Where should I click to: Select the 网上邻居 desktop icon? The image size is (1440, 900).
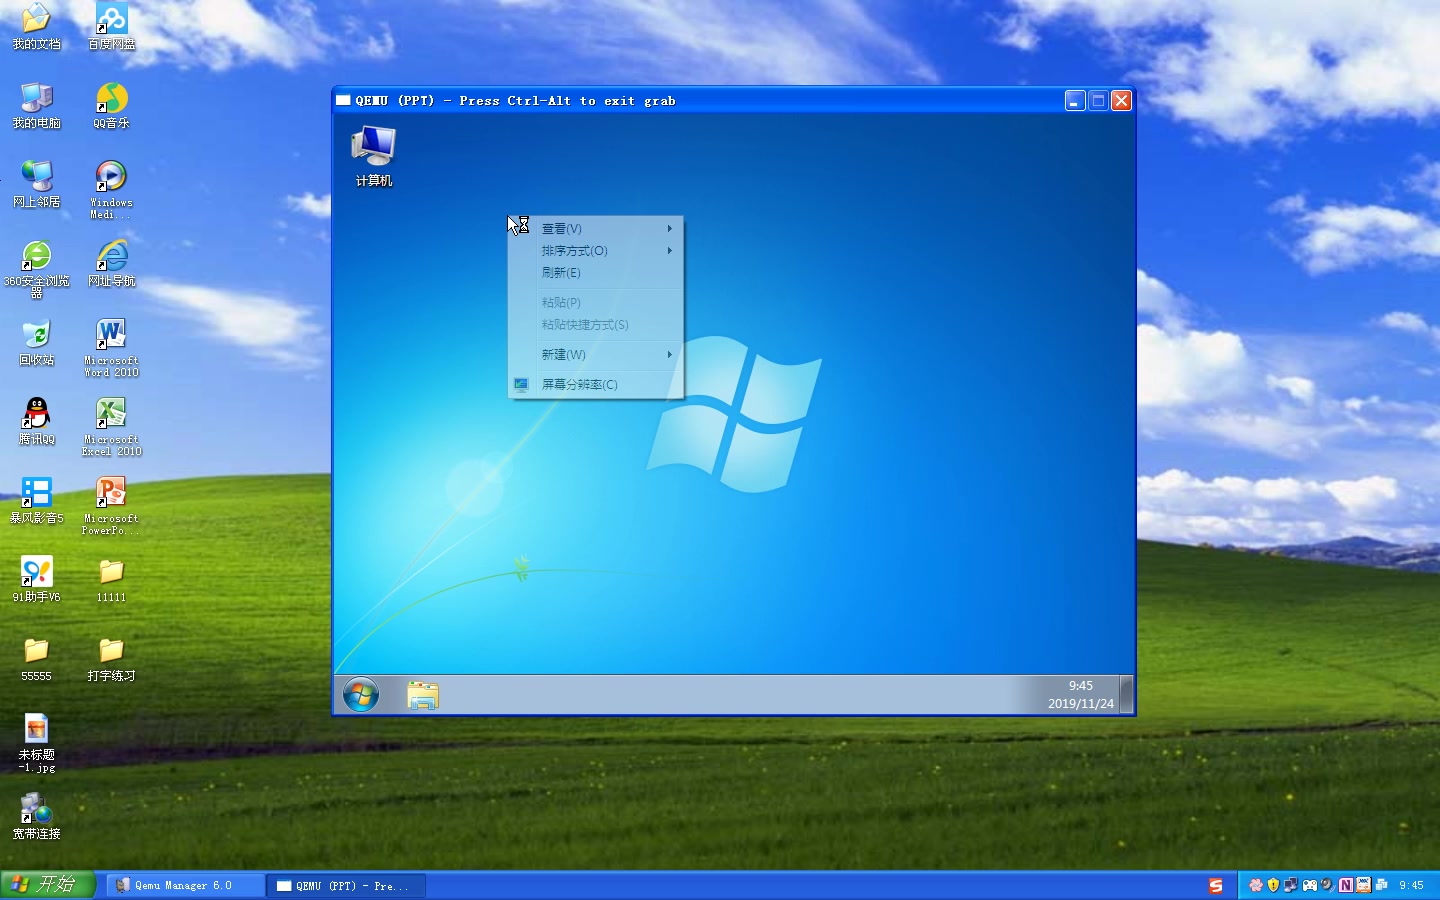[36, 185]
